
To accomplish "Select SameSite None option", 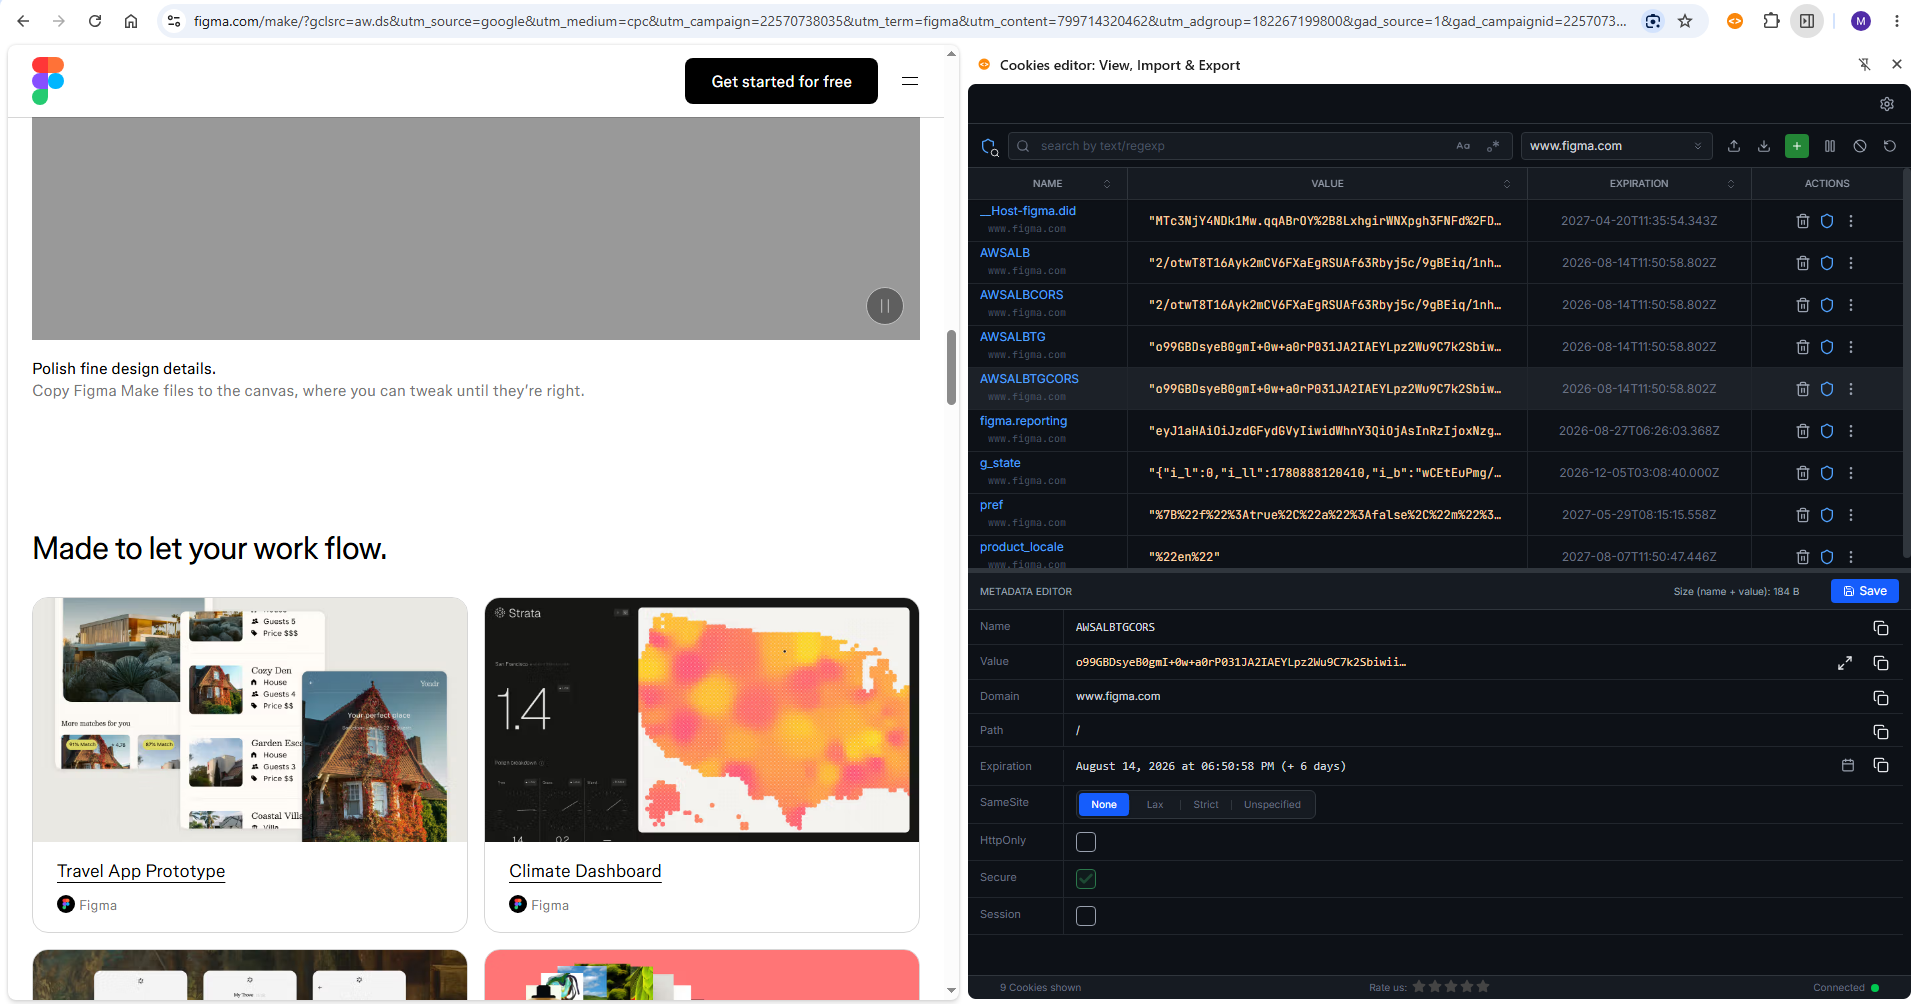I will click(x=1104, y=804).
